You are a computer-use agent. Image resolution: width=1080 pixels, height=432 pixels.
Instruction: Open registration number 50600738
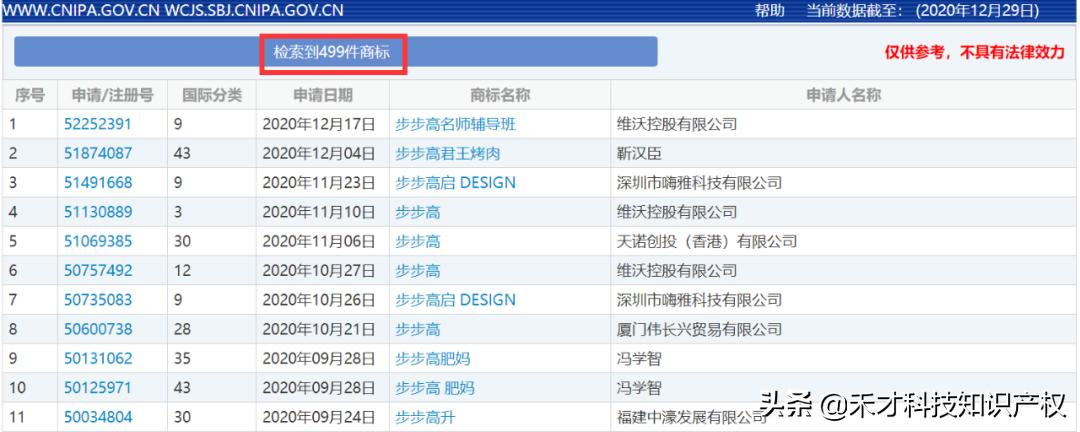(x=97, y=329)
